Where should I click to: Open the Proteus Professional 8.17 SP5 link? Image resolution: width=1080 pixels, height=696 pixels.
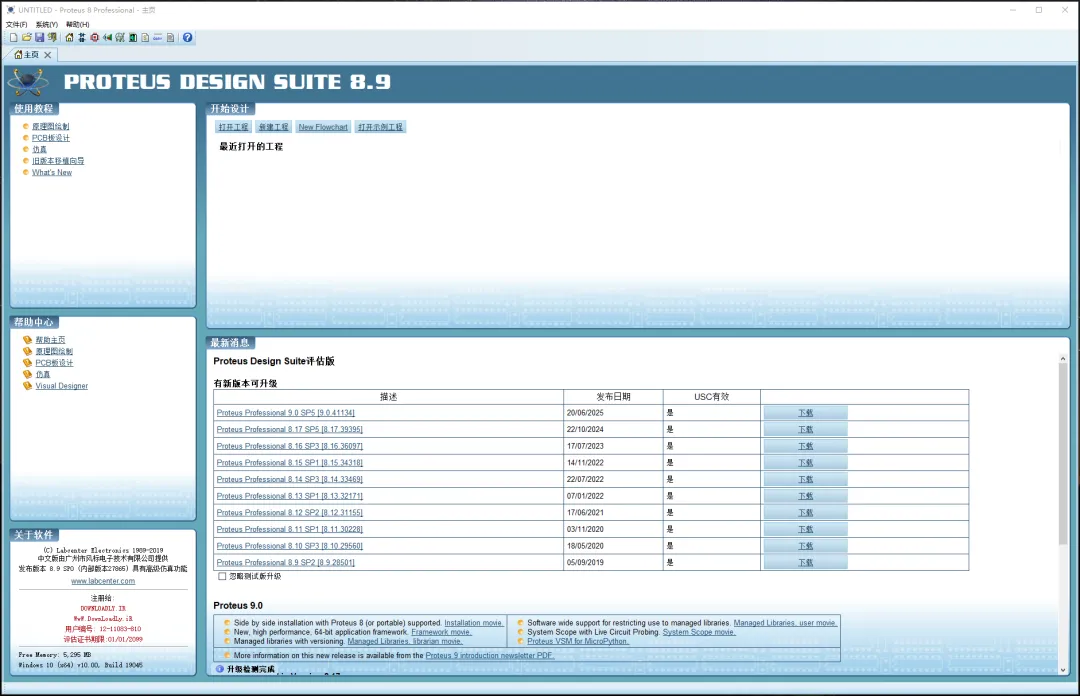289,429
